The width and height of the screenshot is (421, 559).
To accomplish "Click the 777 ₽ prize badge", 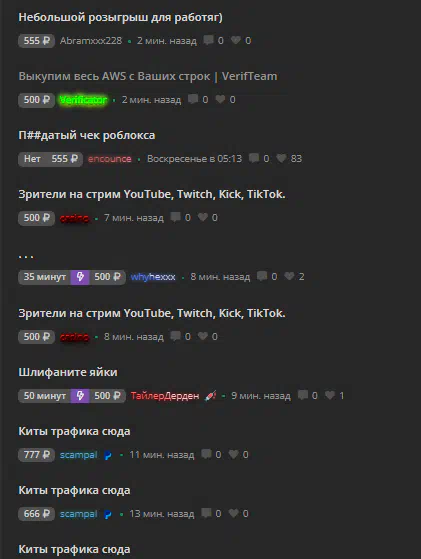I will coord(36,455).
